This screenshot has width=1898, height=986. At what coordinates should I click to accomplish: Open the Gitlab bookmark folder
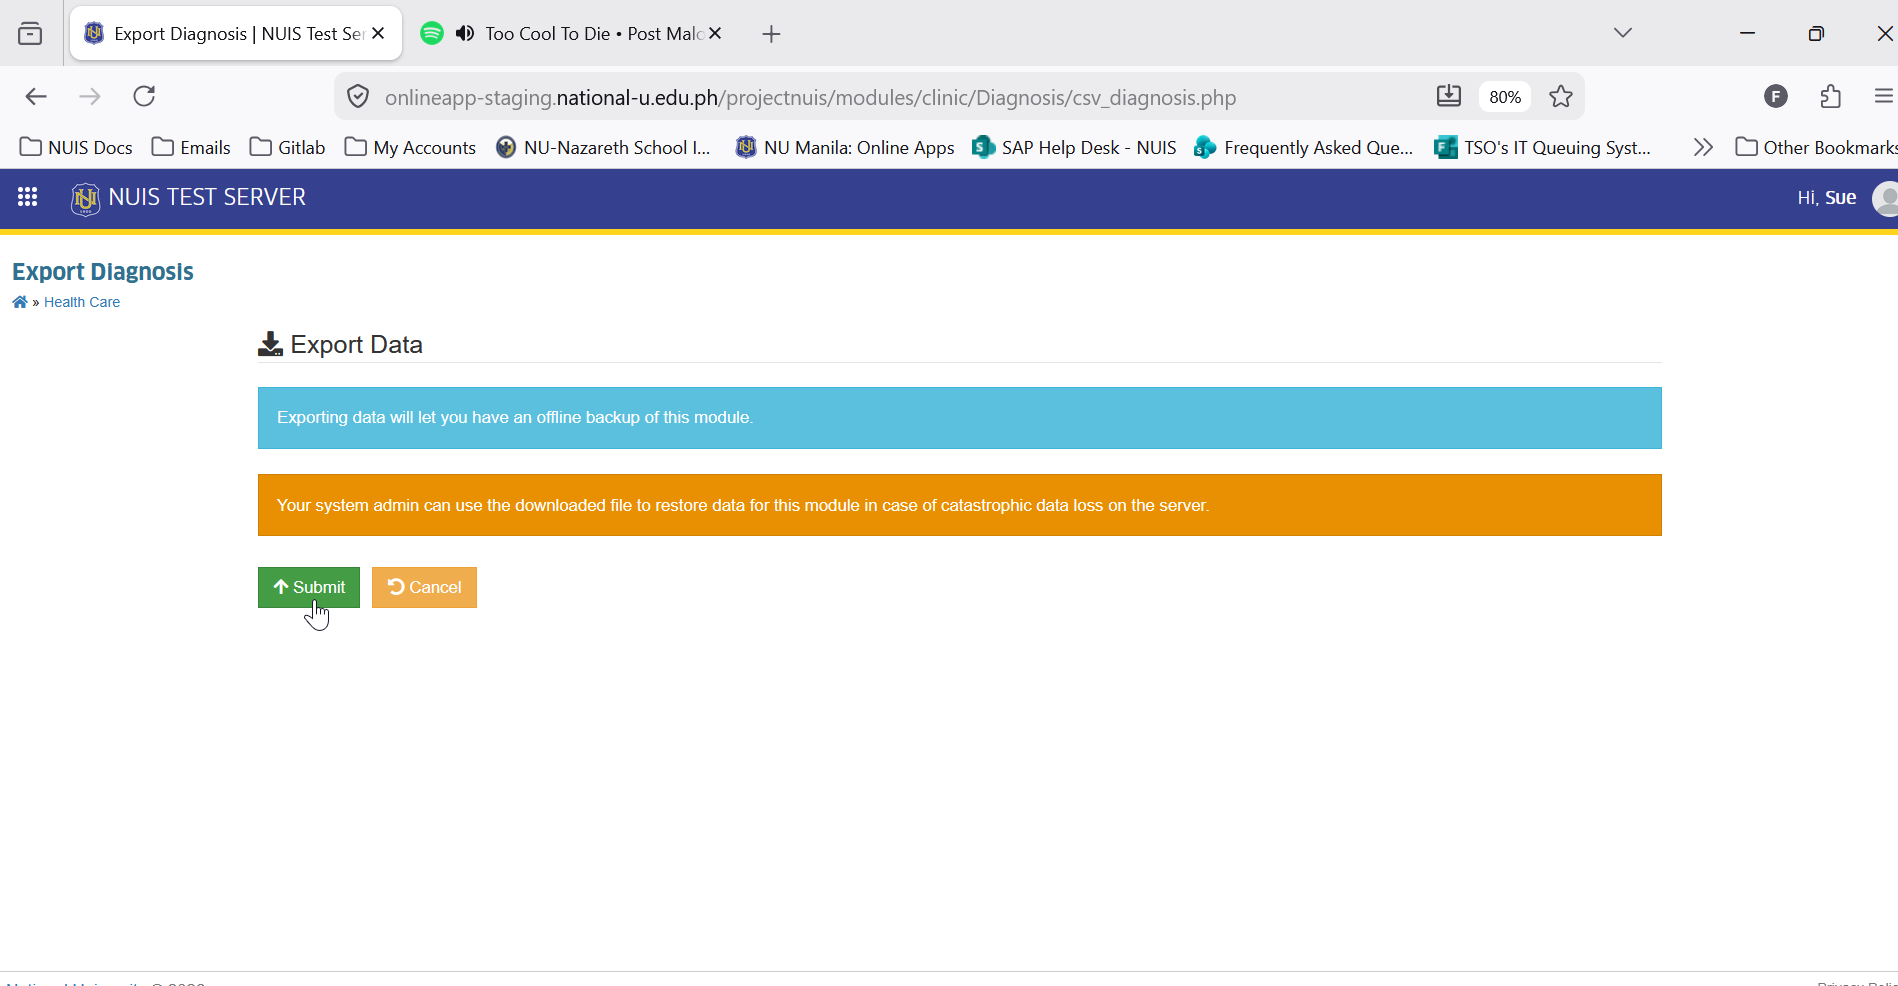(x=288, y=147)
